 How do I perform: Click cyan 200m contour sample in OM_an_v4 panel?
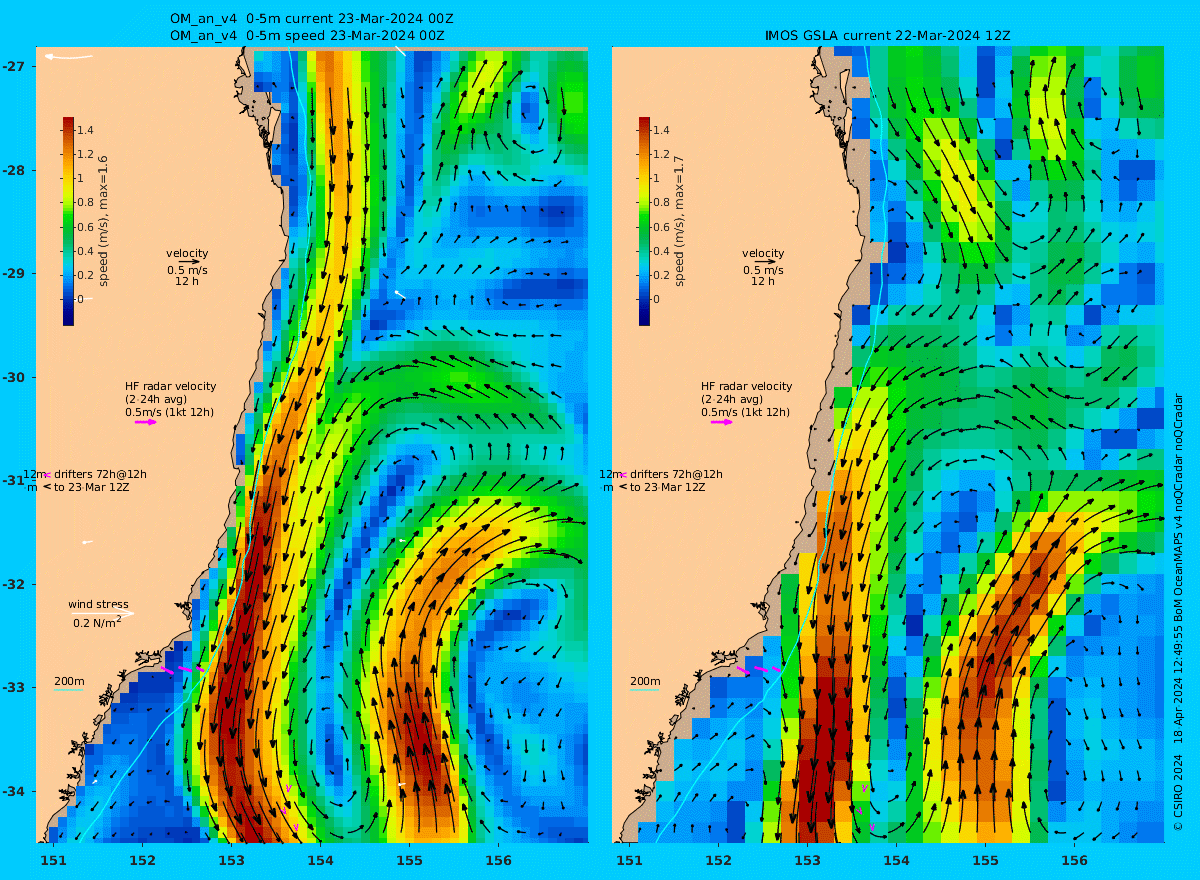tap(68, 690)
